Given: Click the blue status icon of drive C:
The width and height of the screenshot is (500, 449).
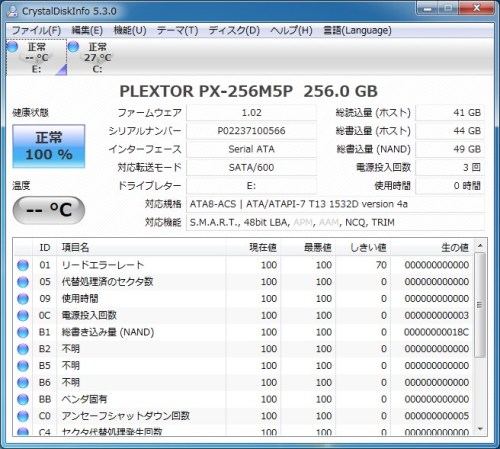Looking at the screenshot, I should 73,47.
